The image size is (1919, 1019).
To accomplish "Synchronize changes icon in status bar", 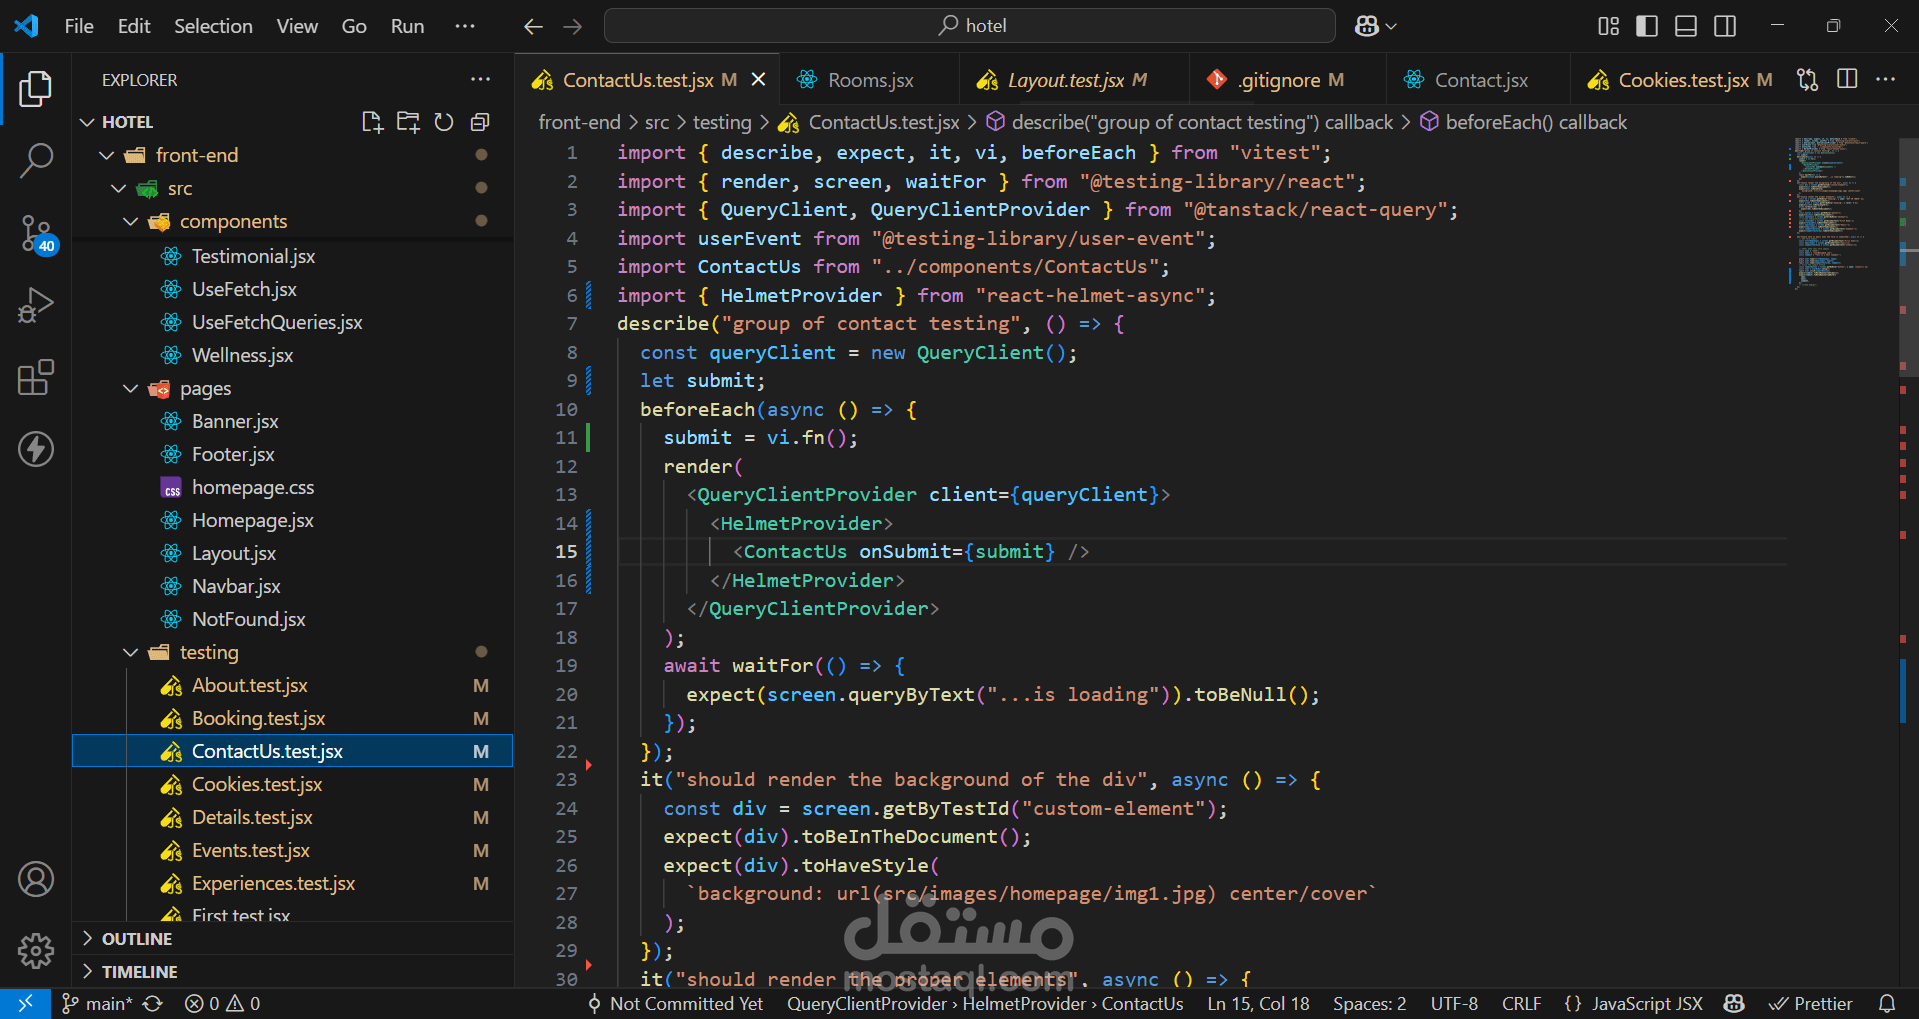I will coord(152,1003).
